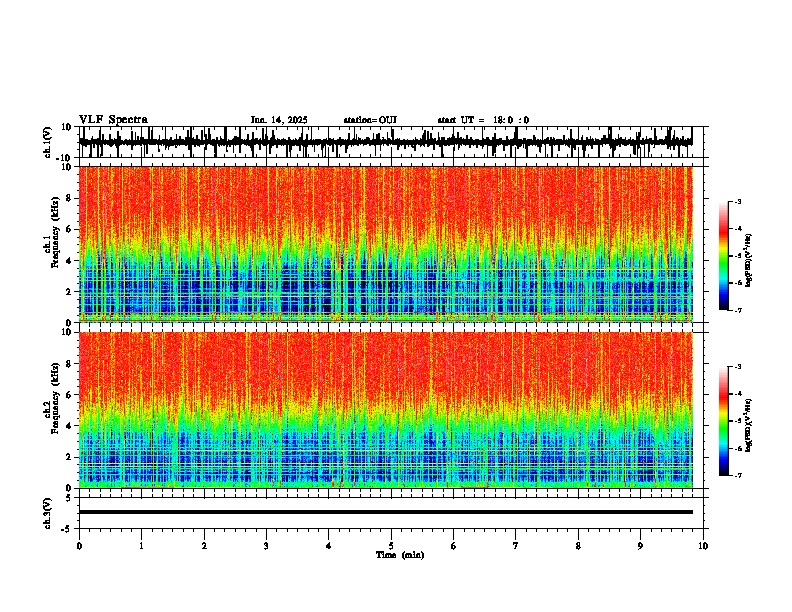Click the "10" tick on the time axis
Viewport: 792px width, 612px height.
(x=703, y=546)
